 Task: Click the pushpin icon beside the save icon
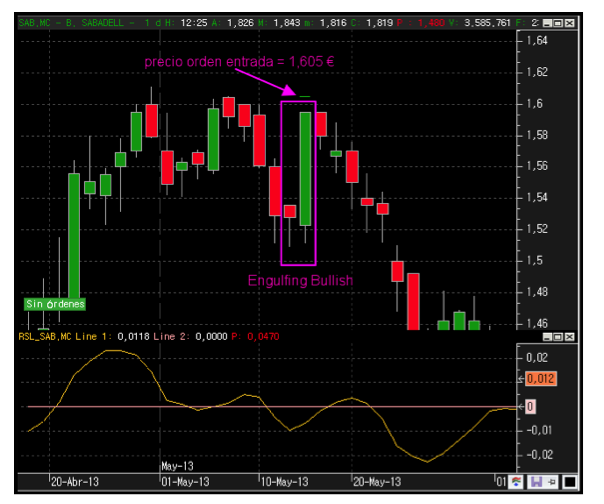(552, 482)
